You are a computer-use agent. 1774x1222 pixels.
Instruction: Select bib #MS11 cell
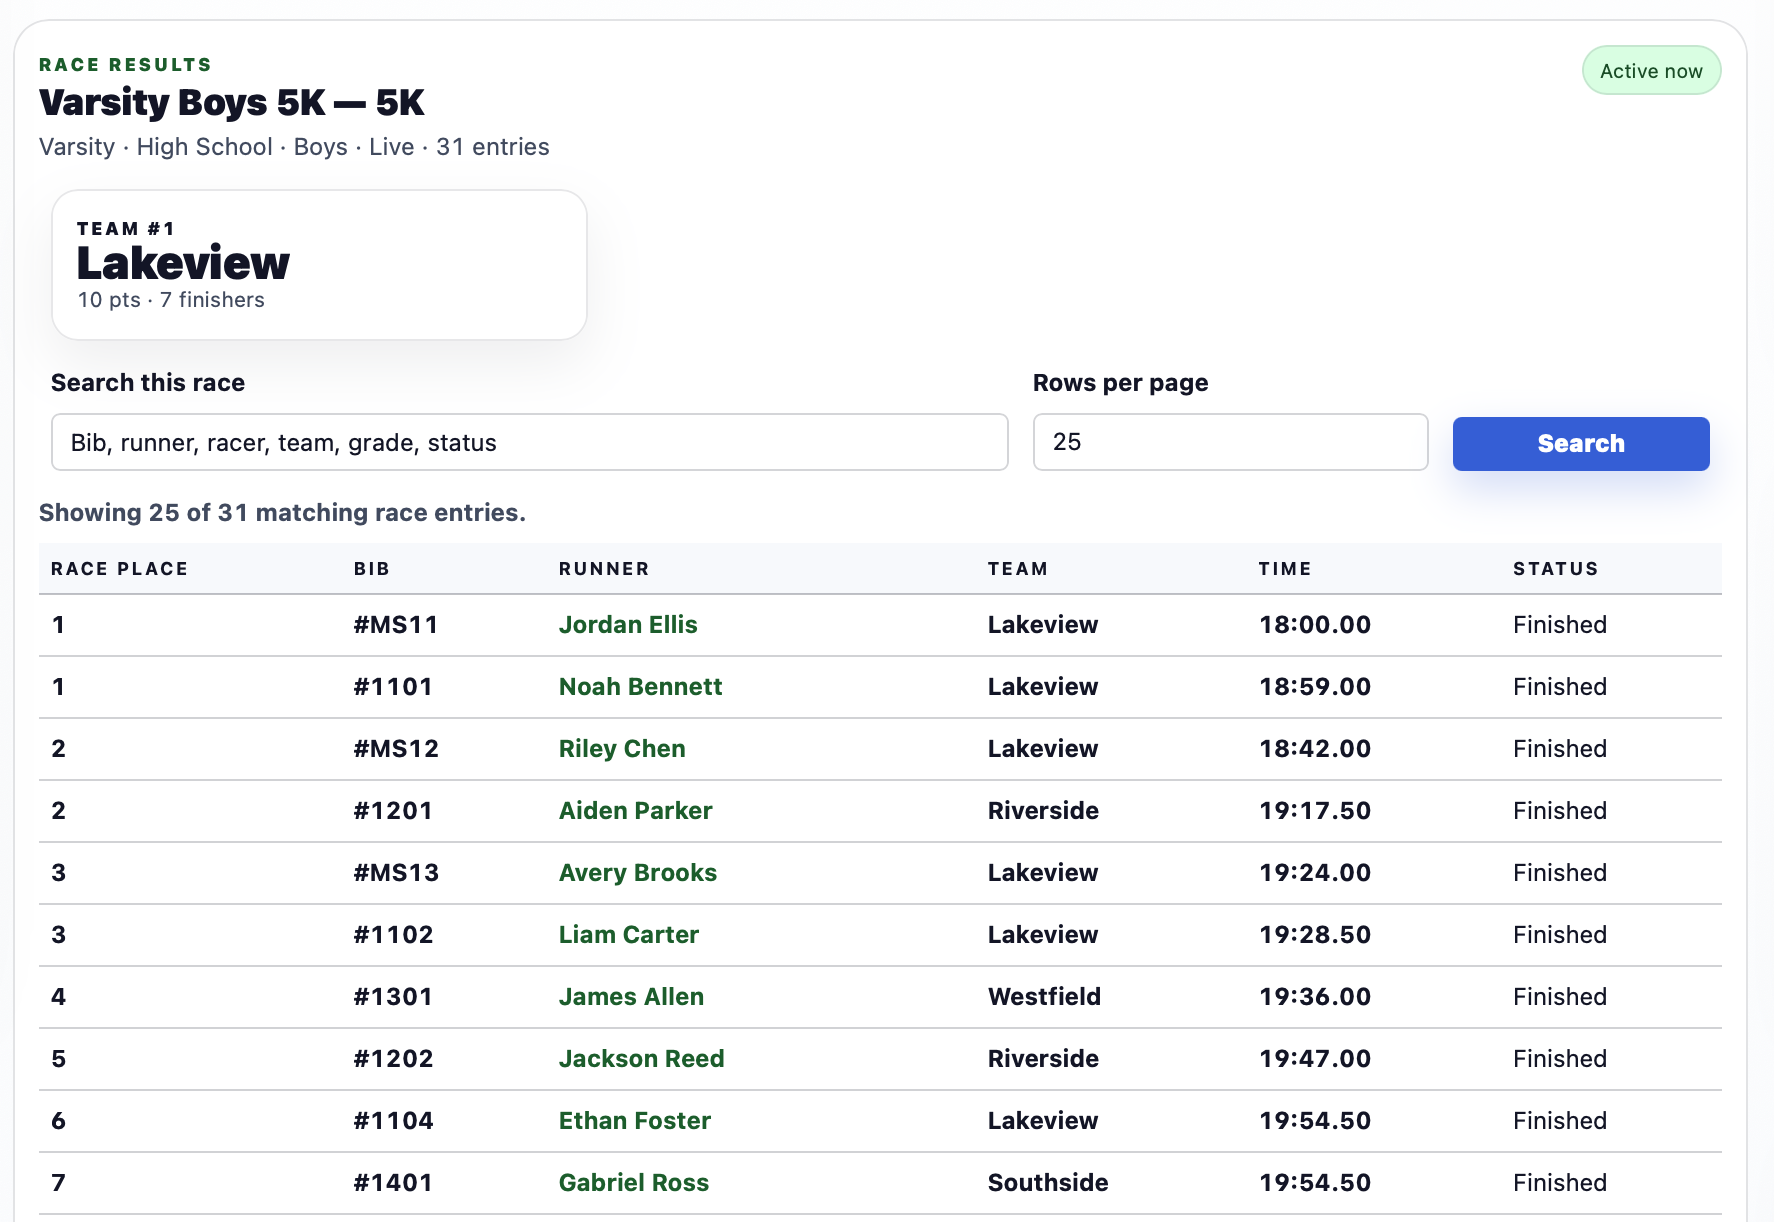[x=396, y=625]
